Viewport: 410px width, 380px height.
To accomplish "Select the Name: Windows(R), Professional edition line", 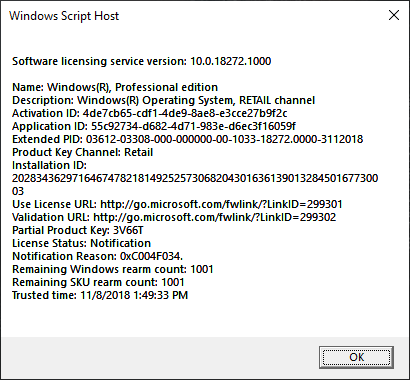I will (x=115, y=87).
